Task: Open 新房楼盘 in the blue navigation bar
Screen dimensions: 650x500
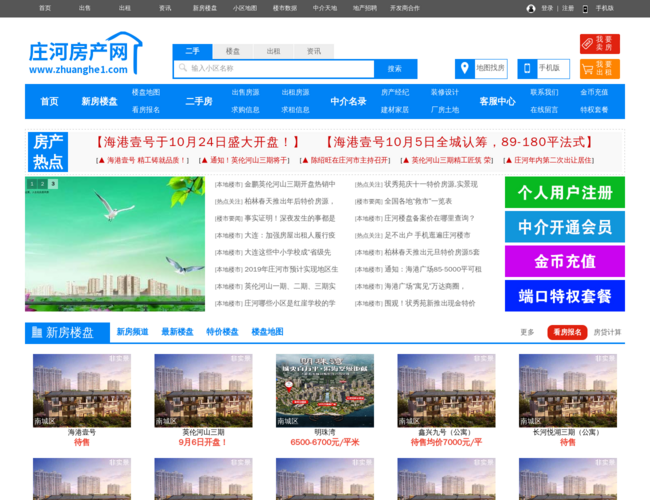Action: point(99,102)
